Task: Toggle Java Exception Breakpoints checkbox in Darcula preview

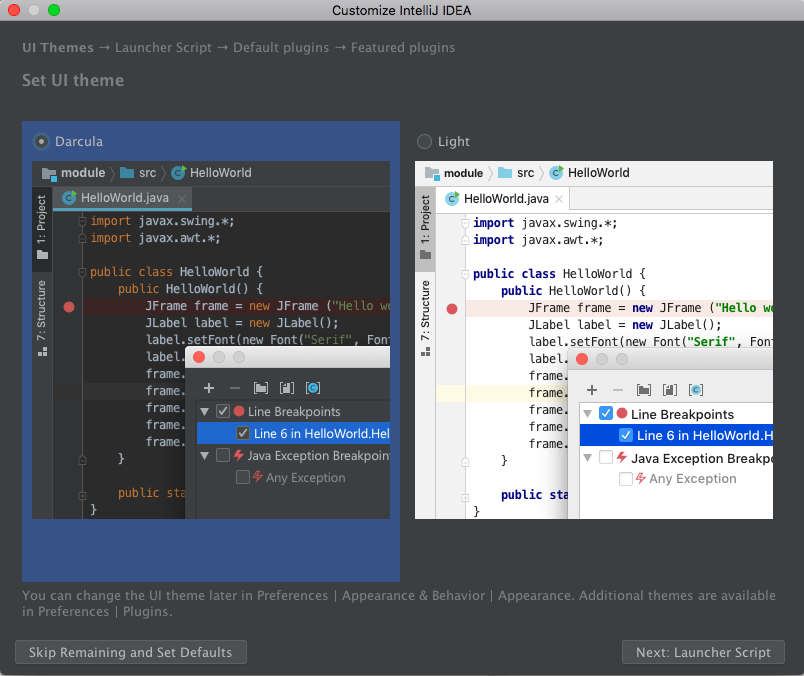Action: [x=223, y=455]
